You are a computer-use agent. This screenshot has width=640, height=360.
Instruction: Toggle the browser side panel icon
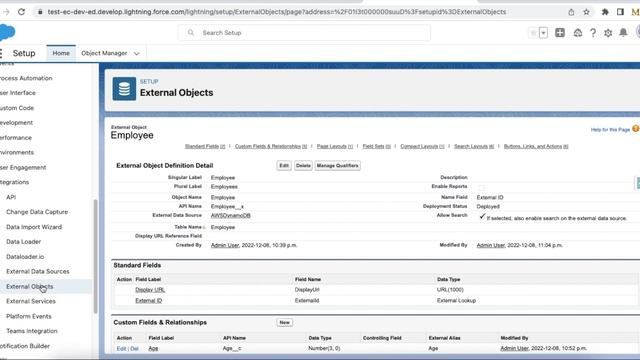coord(620,12)
